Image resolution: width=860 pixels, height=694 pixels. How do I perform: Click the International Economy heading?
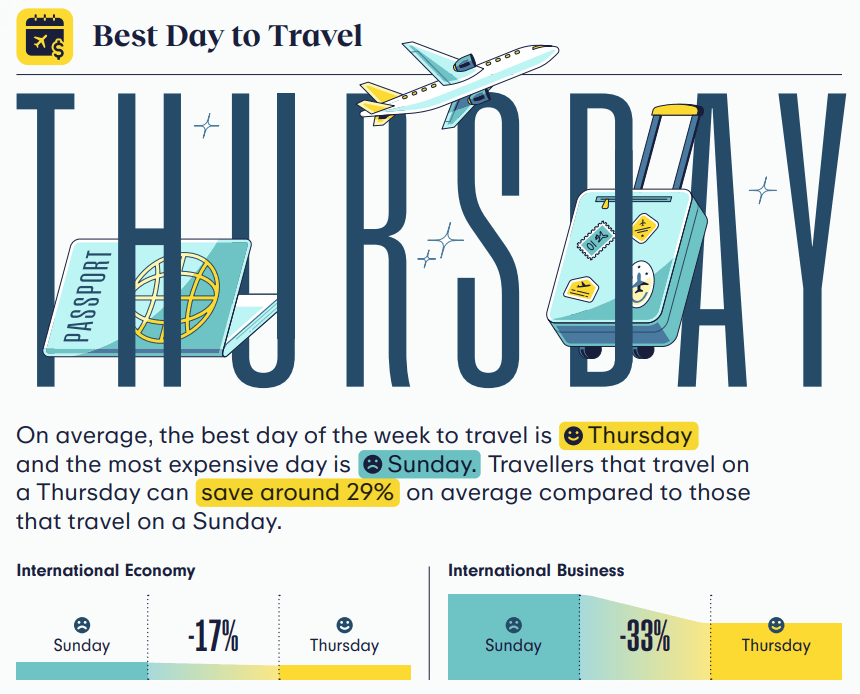106,571
